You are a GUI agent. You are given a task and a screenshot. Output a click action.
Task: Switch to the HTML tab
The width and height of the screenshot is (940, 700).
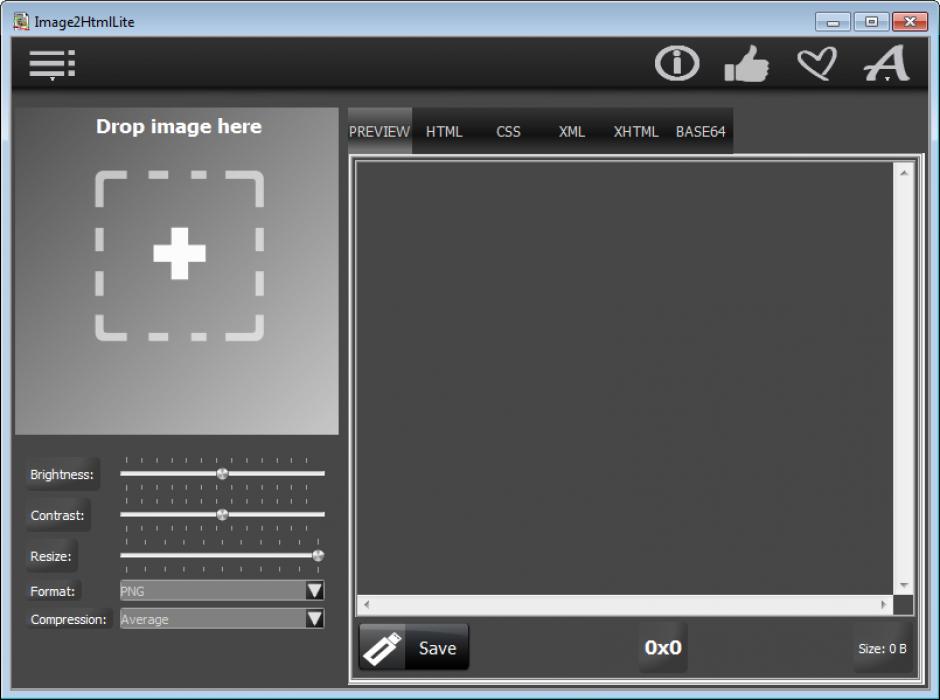coord(444,132)
